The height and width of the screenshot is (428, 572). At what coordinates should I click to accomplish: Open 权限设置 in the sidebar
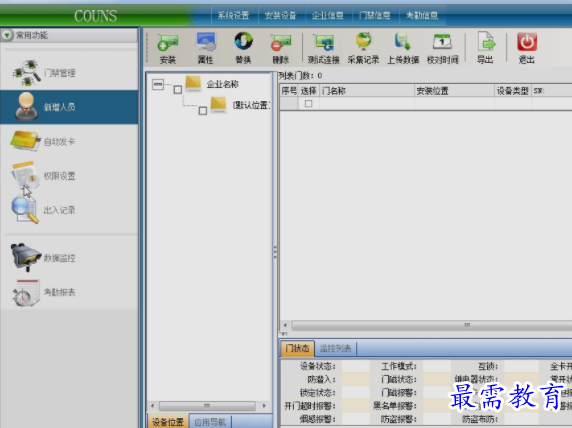[69, 176]
